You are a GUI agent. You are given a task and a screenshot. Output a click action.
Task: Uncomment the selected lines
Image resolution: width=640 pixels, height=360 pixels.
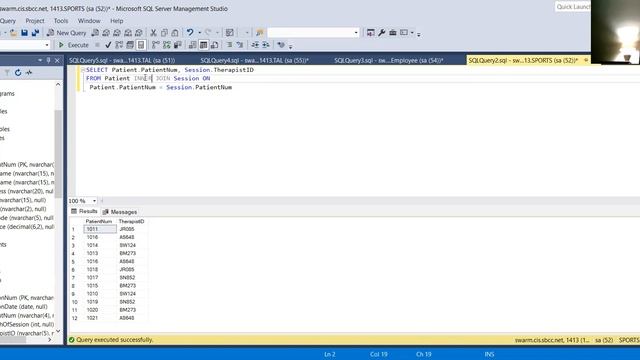[240, 45]
